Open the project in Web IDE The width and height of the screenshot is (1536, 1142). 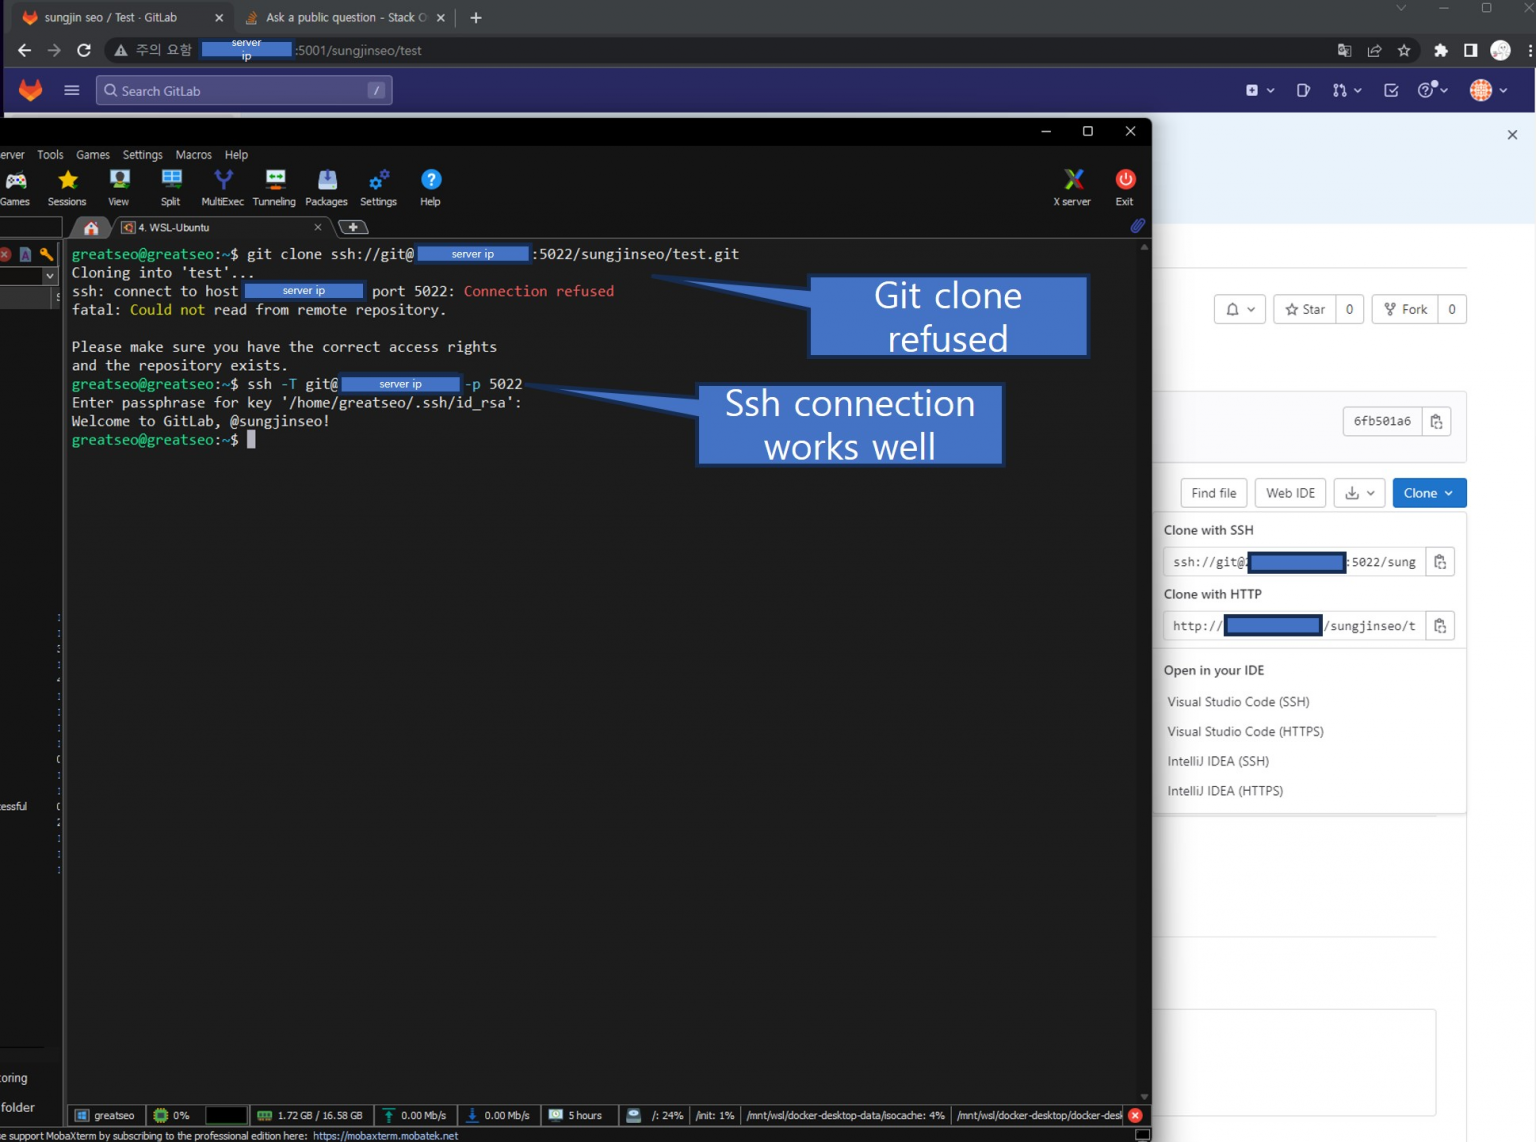[x=1290, y=492]
